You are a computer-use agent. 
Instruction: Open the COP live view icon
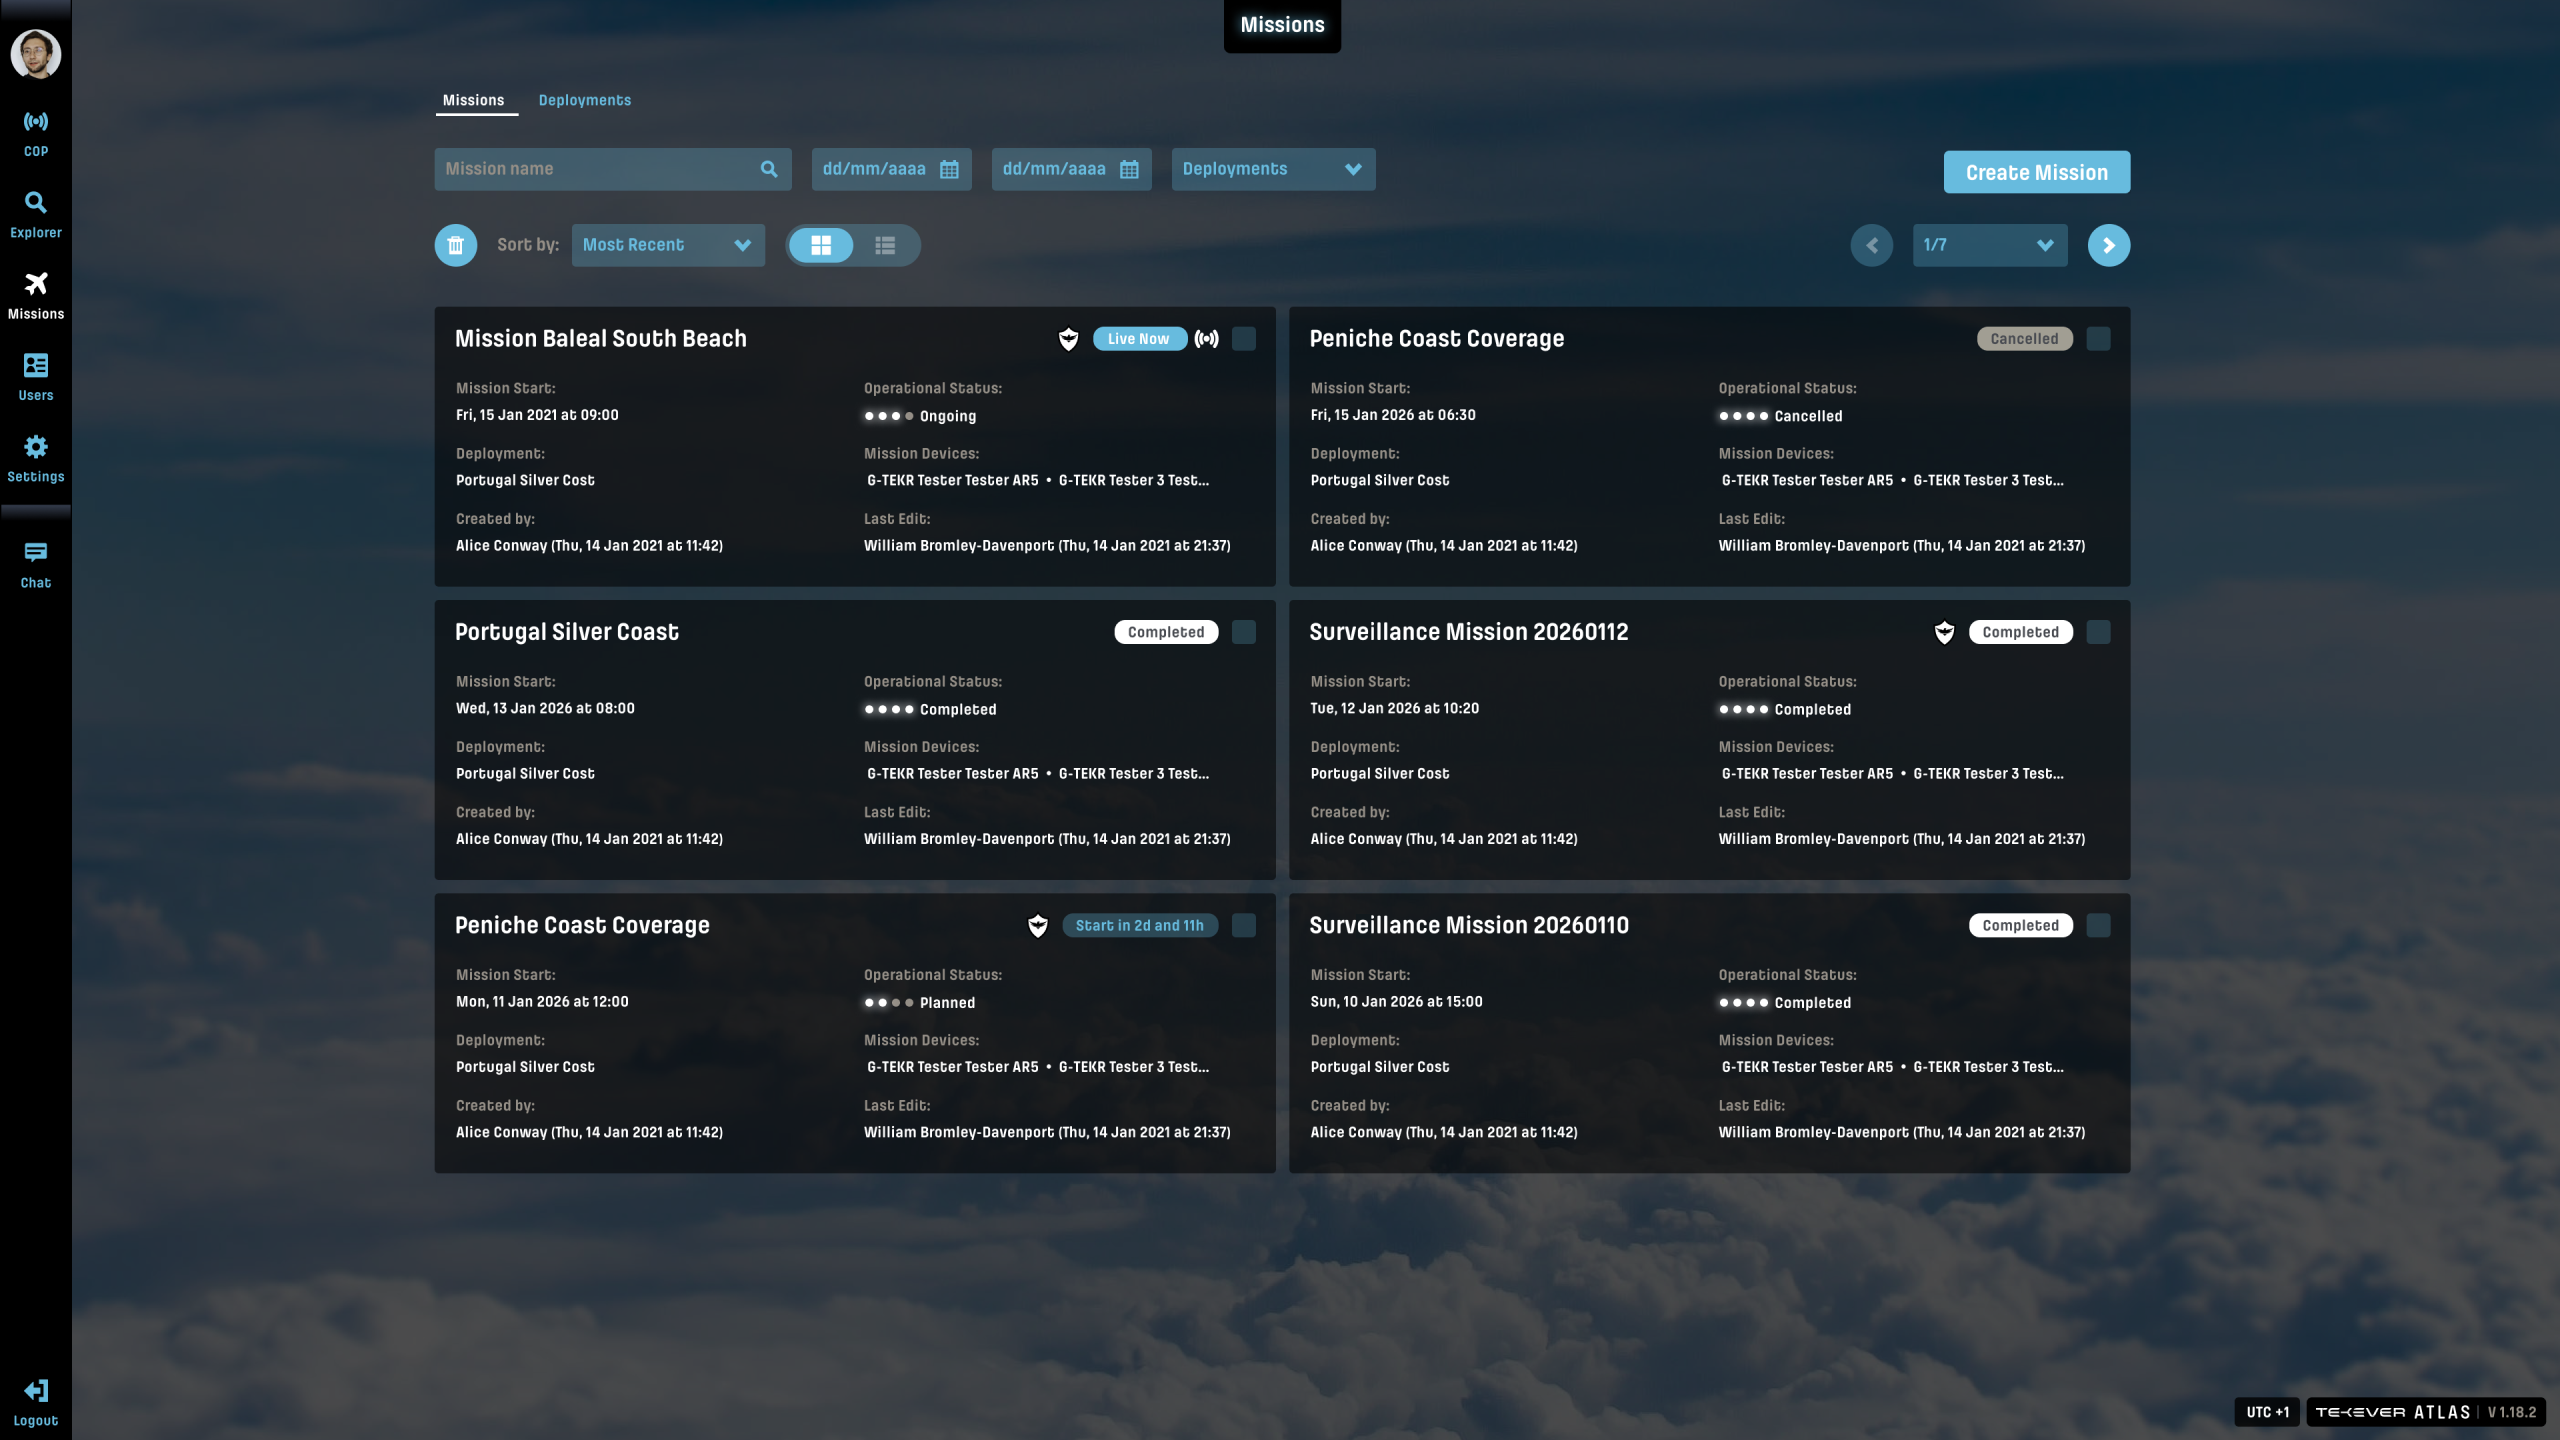click(x=36, y=122)
